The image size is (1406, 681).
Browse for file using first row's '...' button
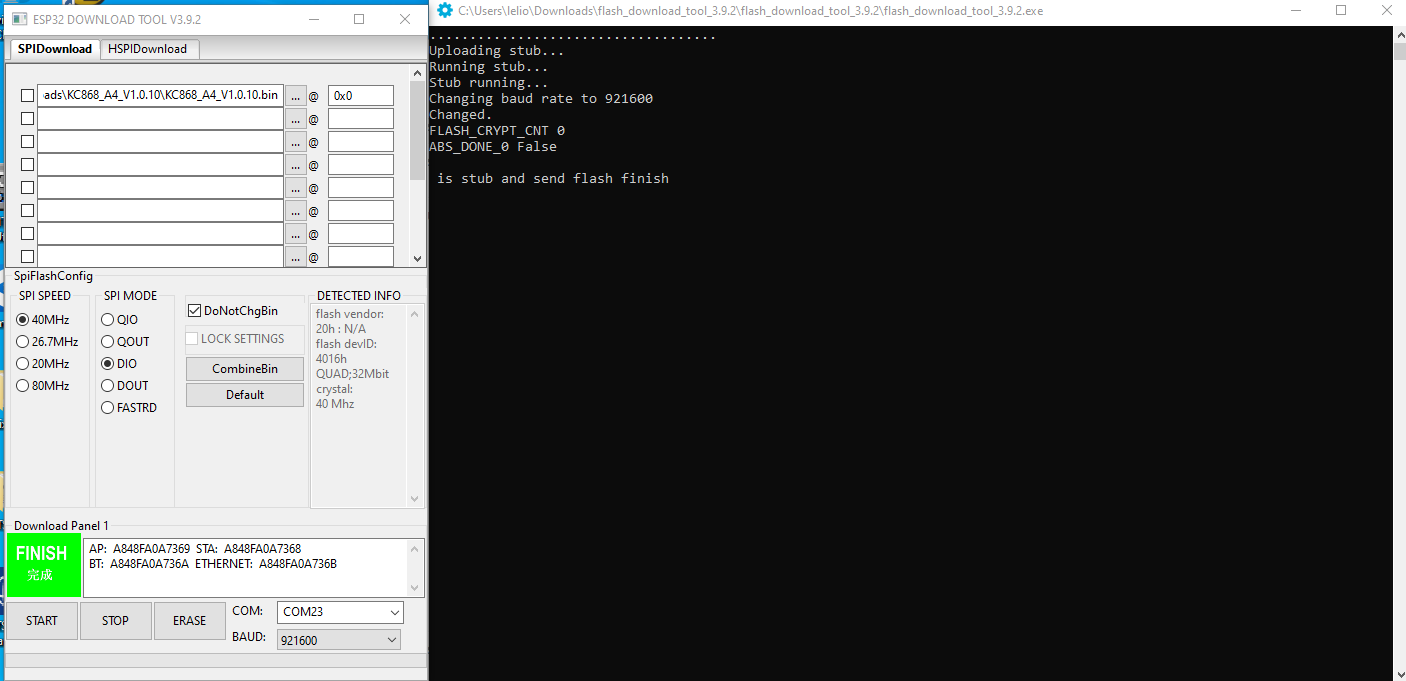tap(295, 96)
